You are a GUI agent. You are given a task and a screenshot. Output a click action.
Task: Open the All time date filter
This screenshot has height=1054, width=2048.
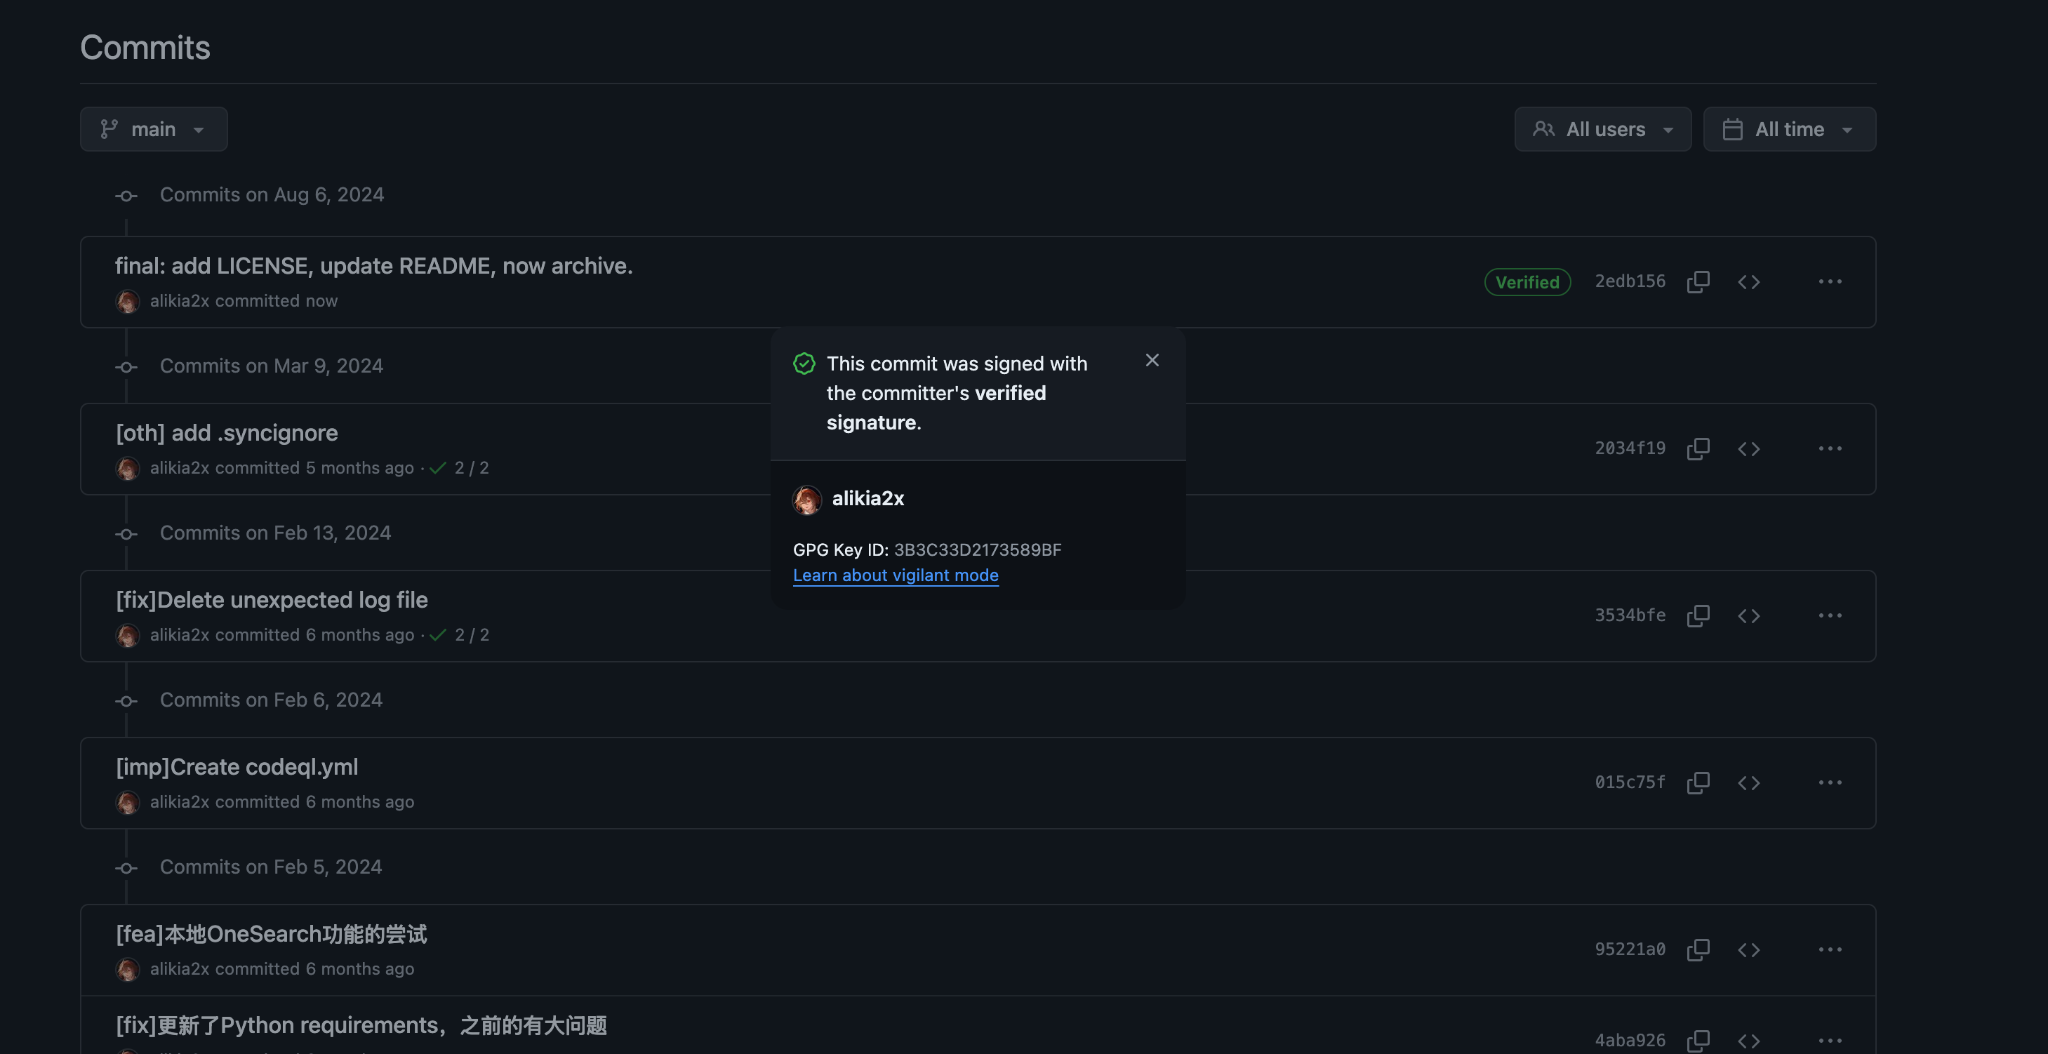click(x=1788, y=128)
